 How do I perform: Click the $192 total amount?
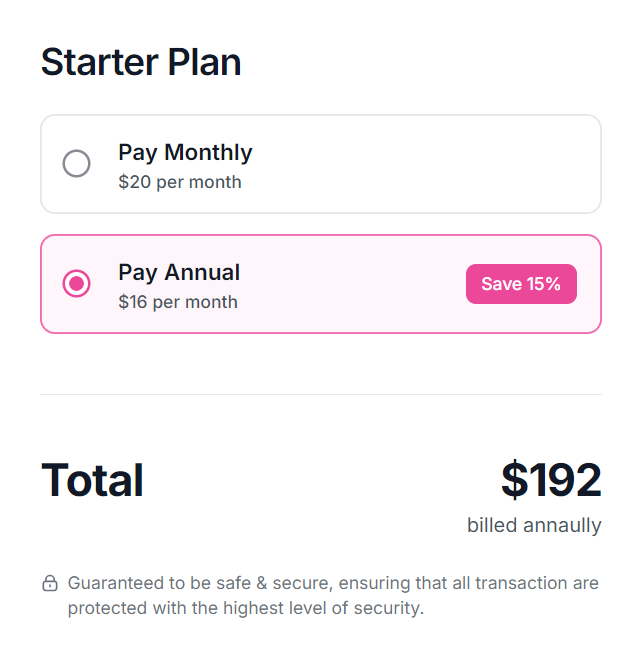(x=551, y=480)
